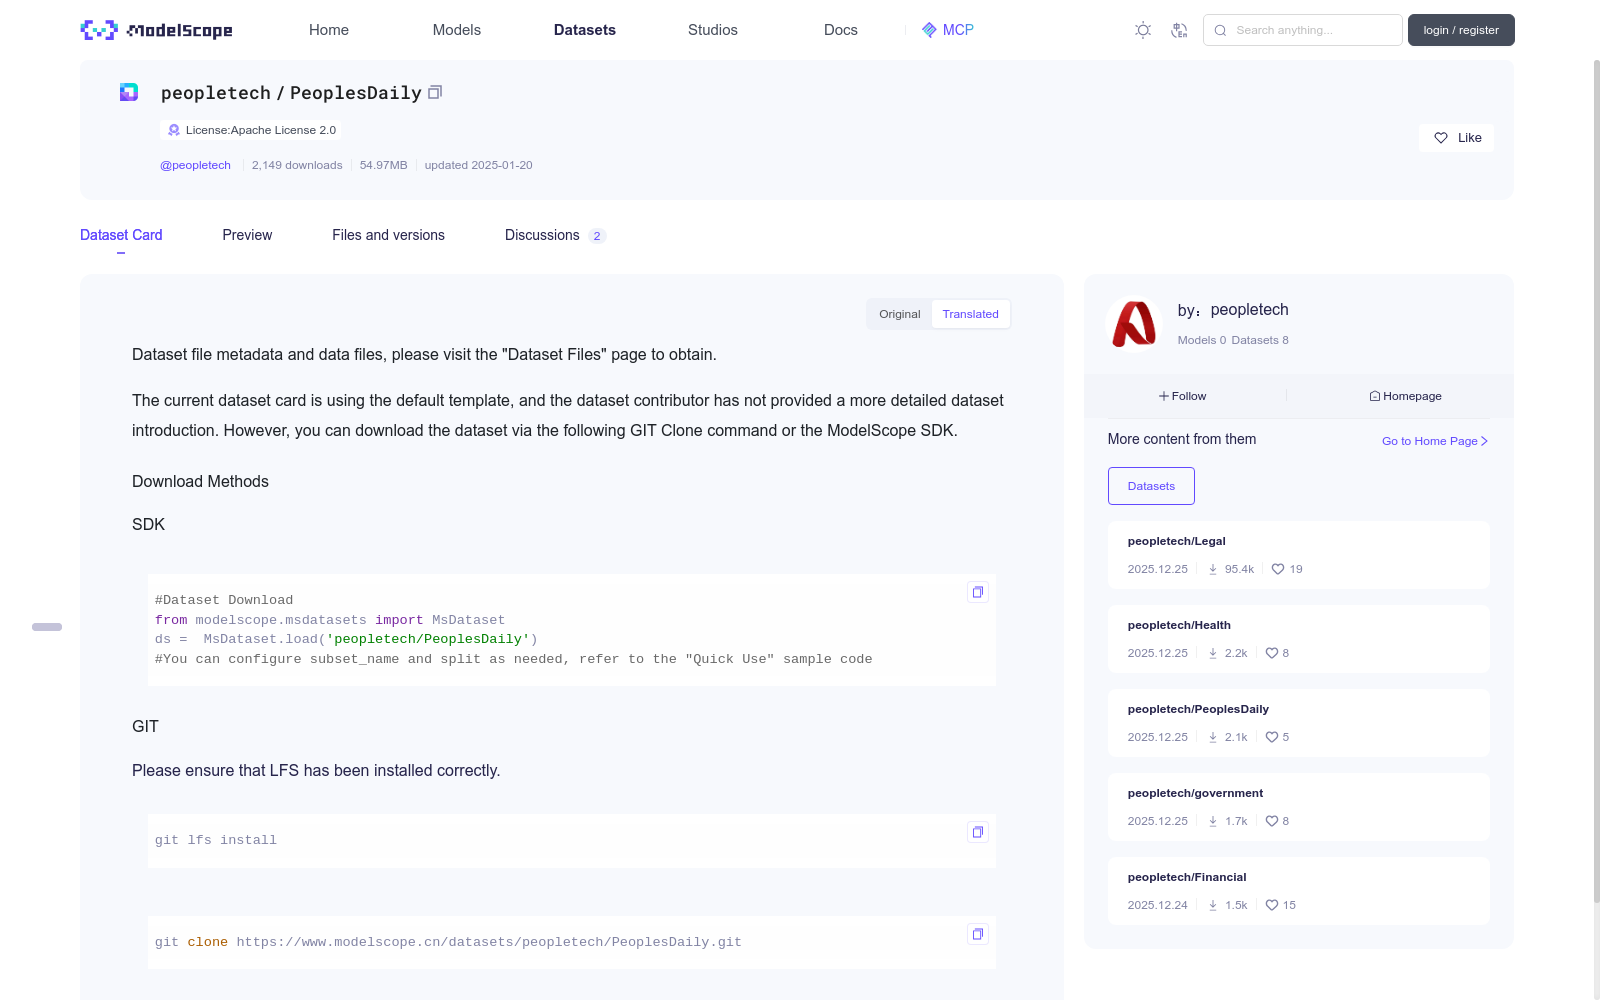The height and width of the screenshot is (1000, 1600).
Task: Open the peopletech/Legal dataset
Action: tap(1176, 541)
